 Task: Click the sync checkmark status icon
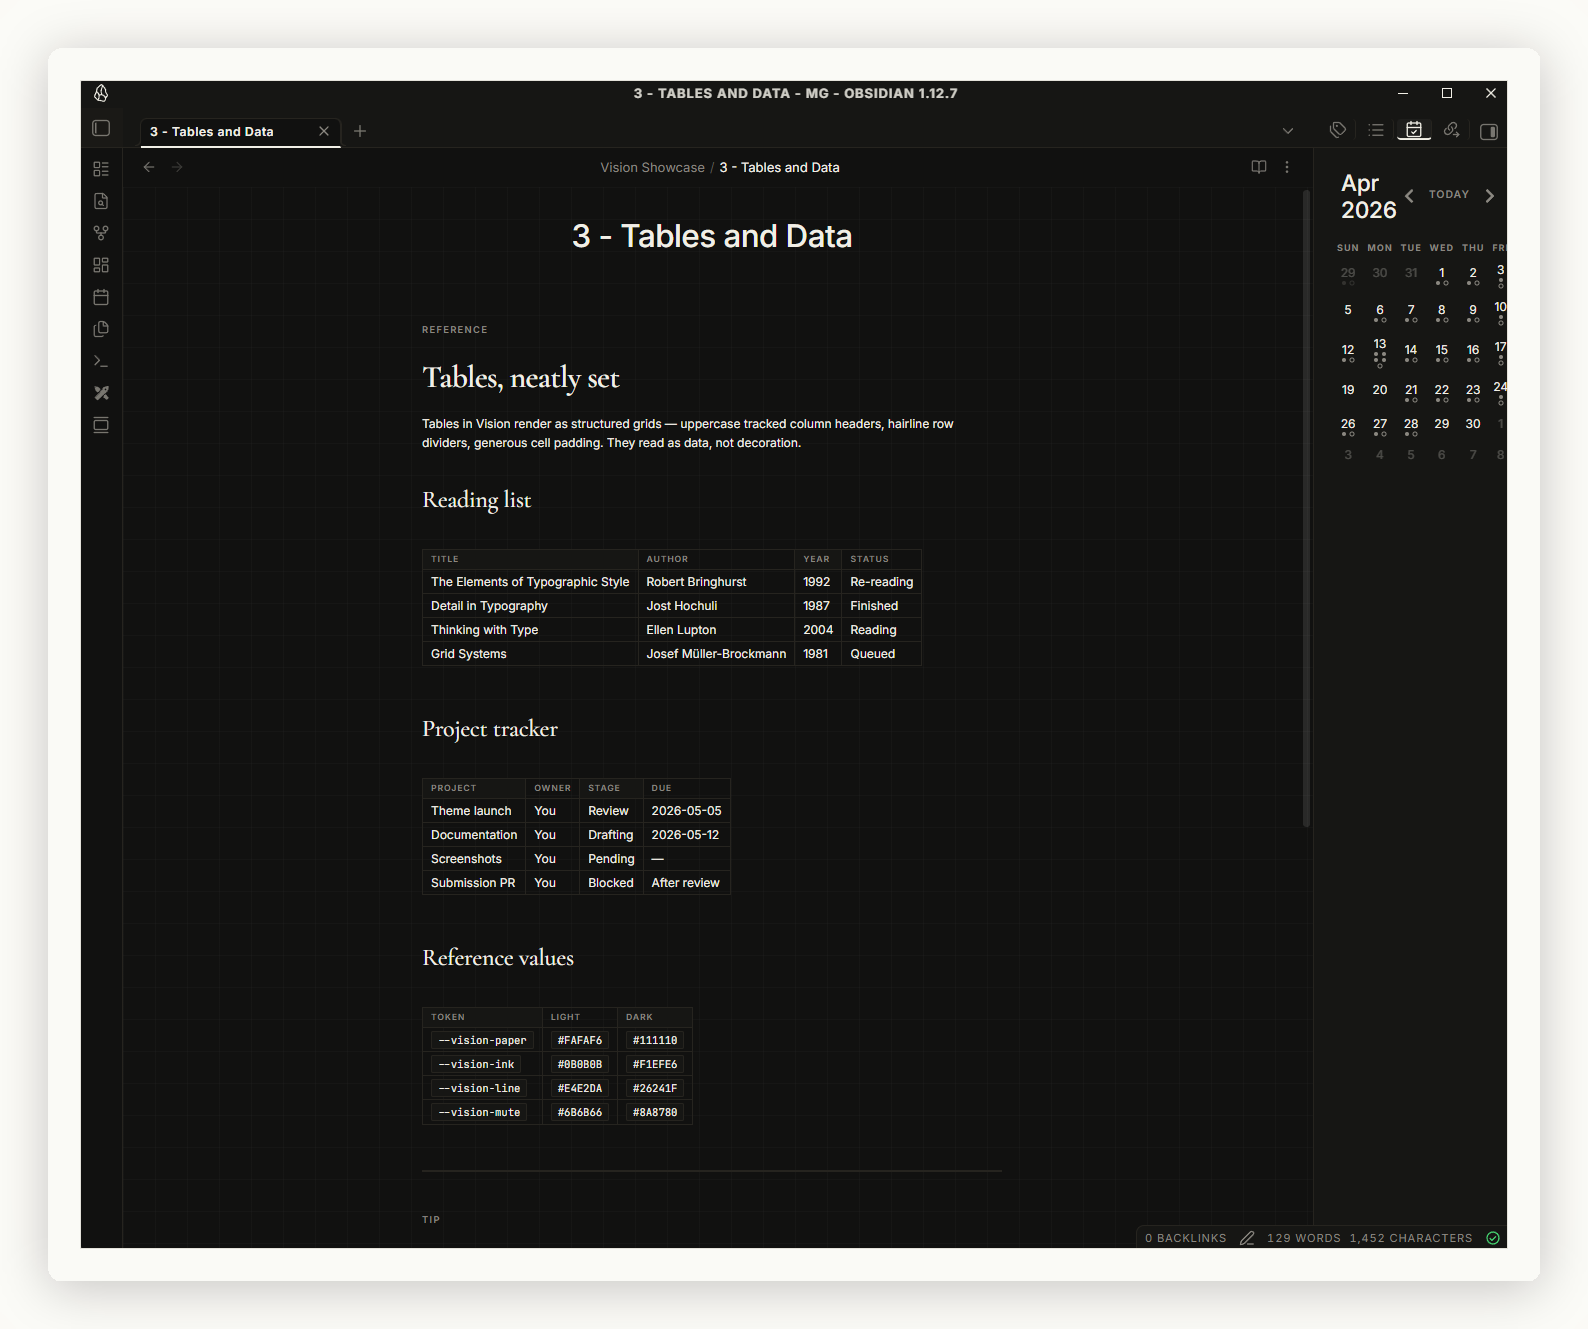1493,1238
